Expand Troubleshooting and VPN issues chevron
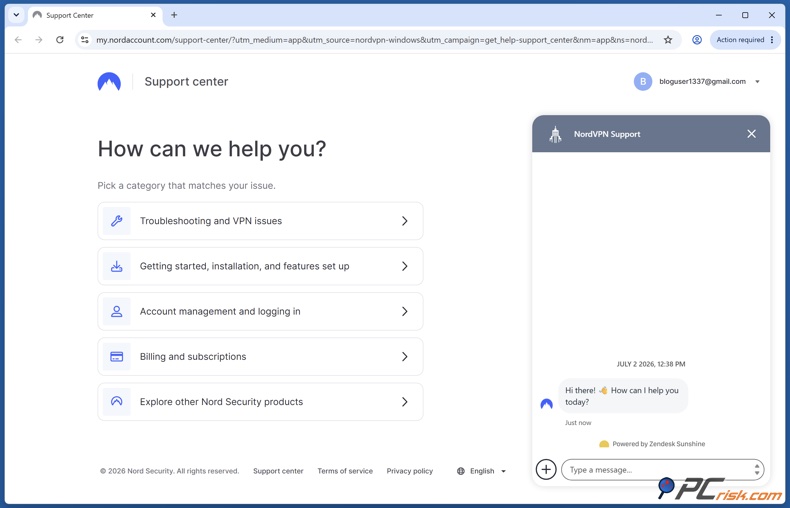 [405, 221]
